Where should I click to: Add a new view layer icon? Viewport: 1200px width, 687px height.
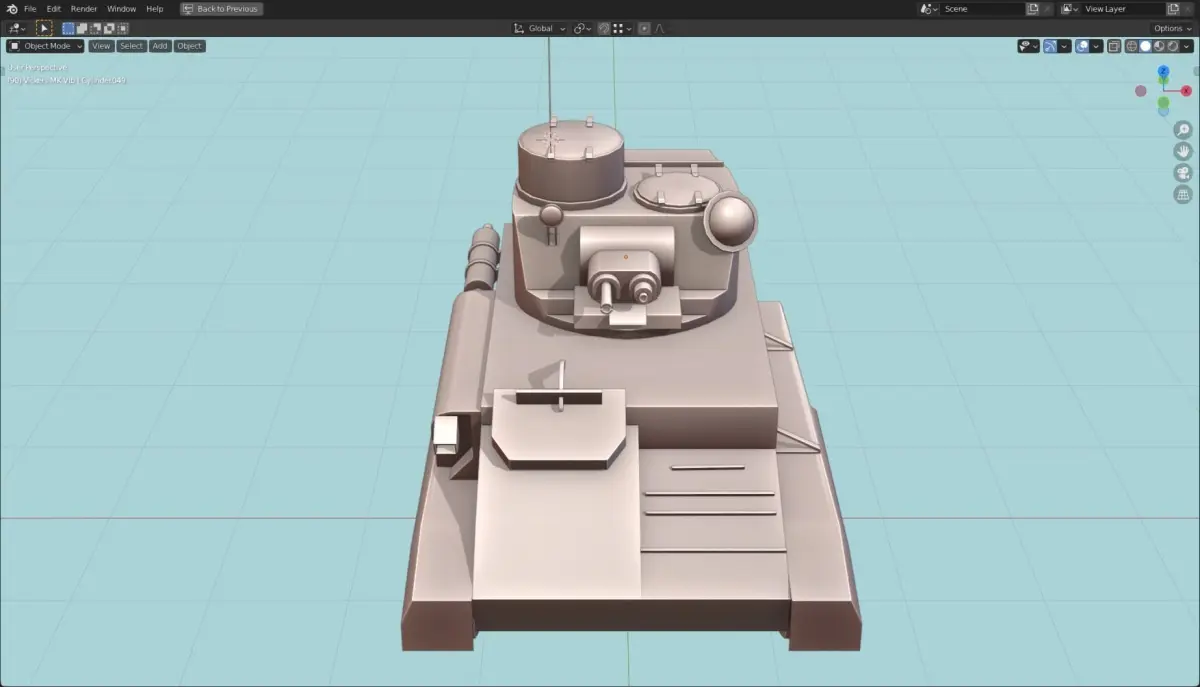1174,8
